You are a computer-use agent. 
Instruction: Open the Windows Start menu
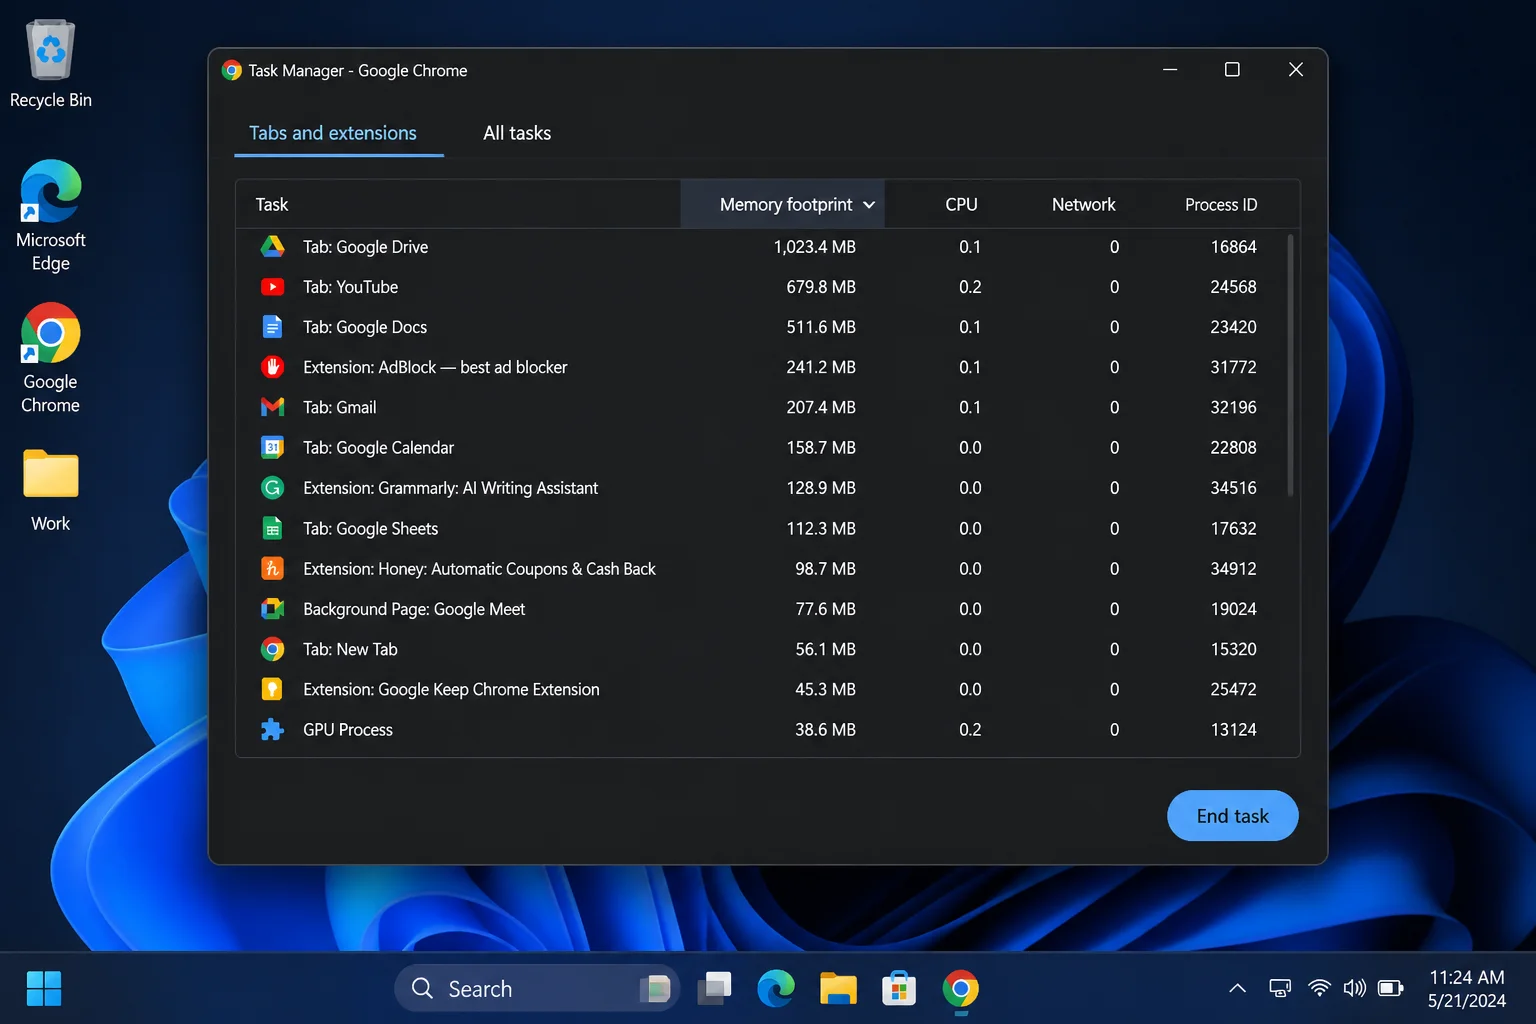(44, 989)
